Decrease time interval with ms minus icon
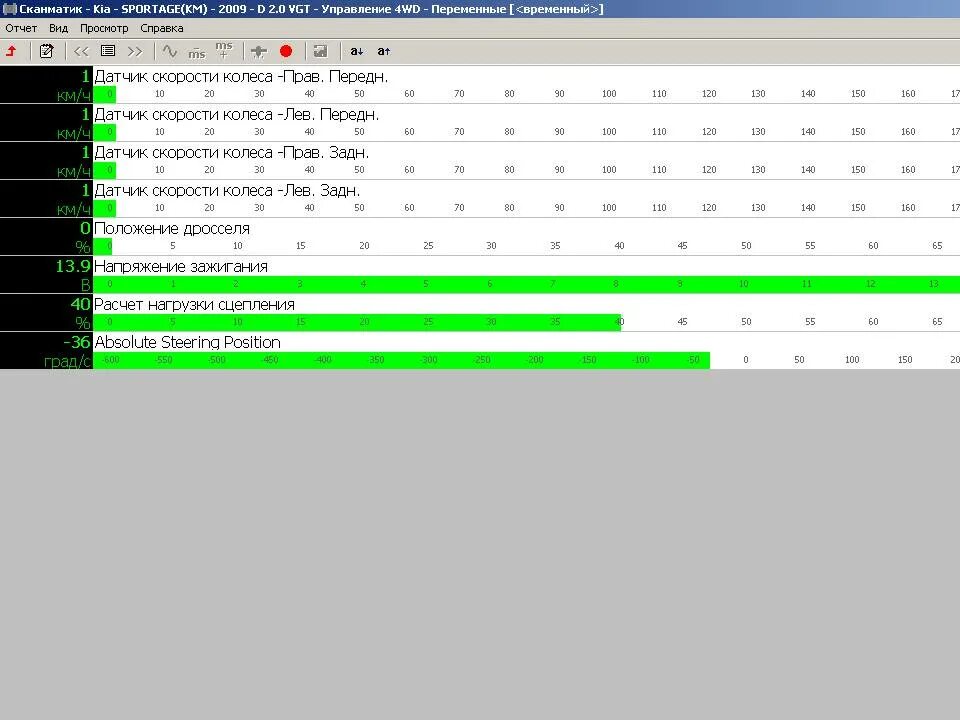 point(197,53)
